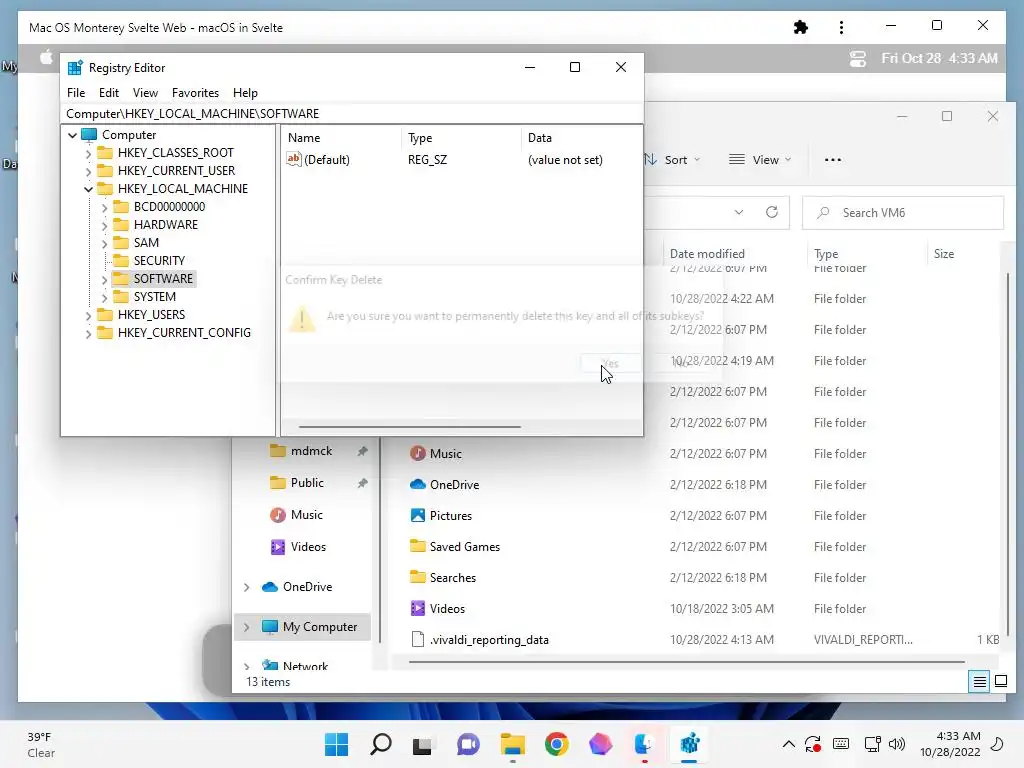The image size is (1024, 768).
Task: Open the pink gem-shaped taskbar app
Action: tap(600, 744)
